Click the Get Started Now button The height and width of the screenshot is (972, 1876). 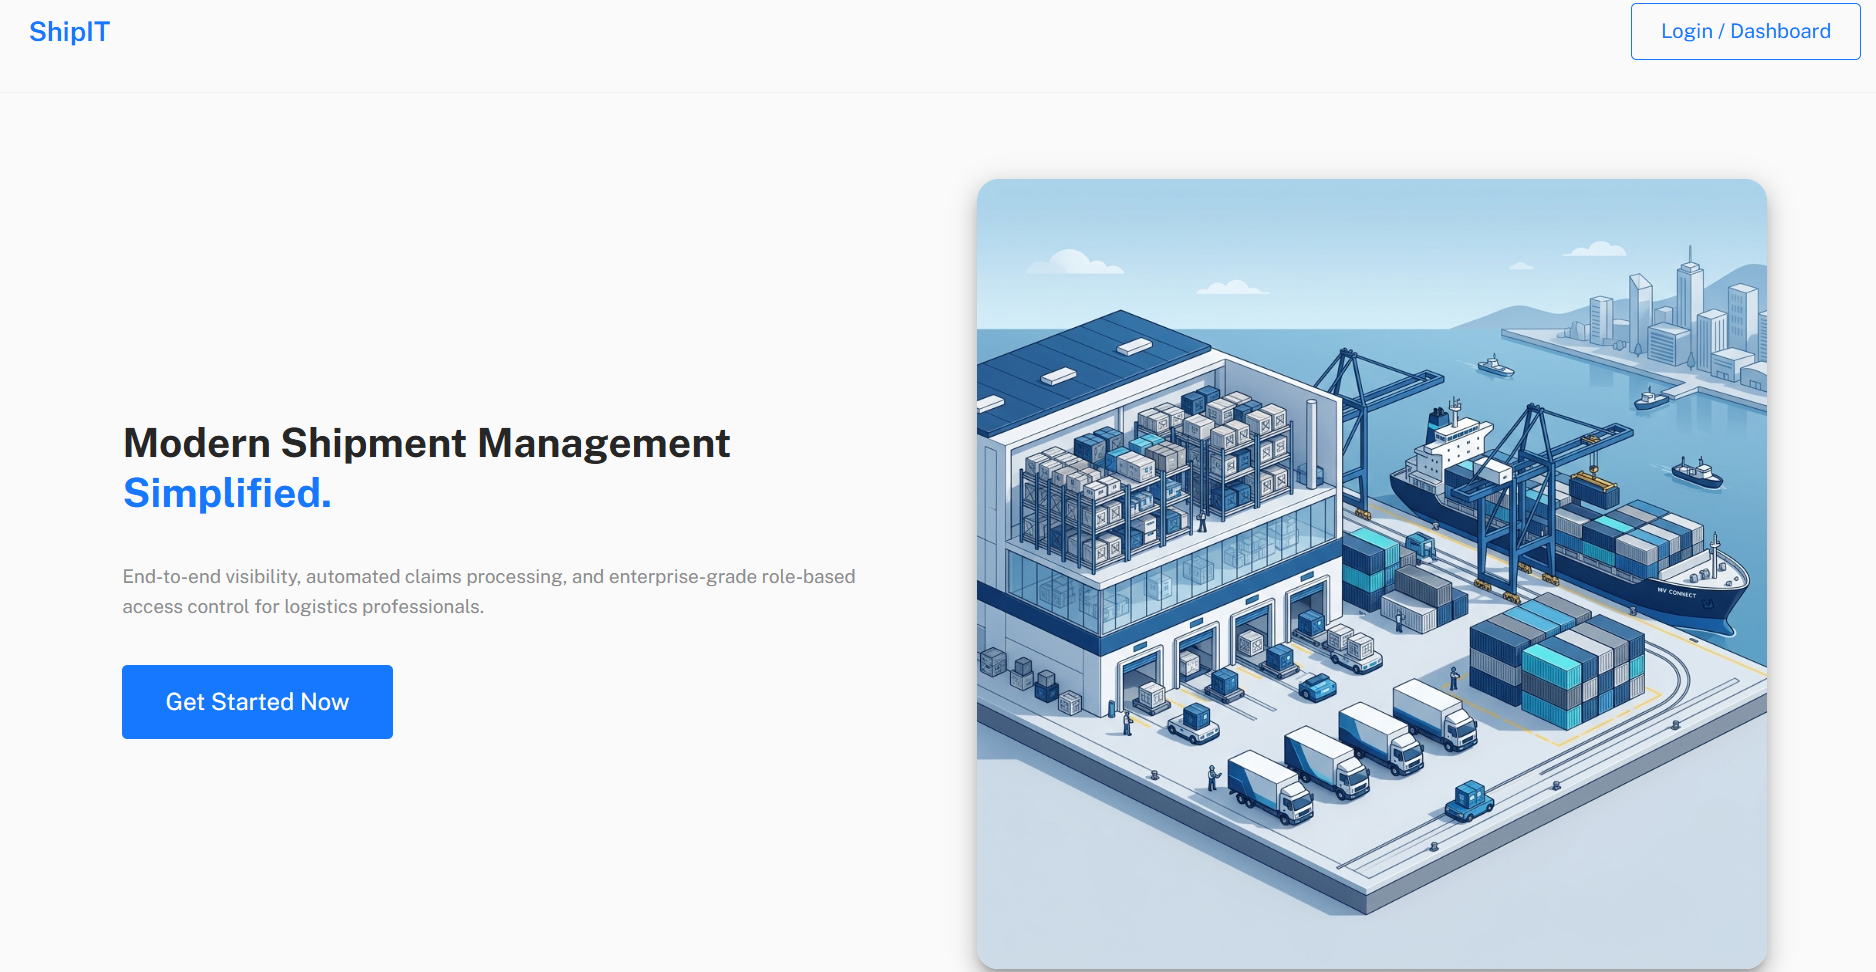point(257,702)
